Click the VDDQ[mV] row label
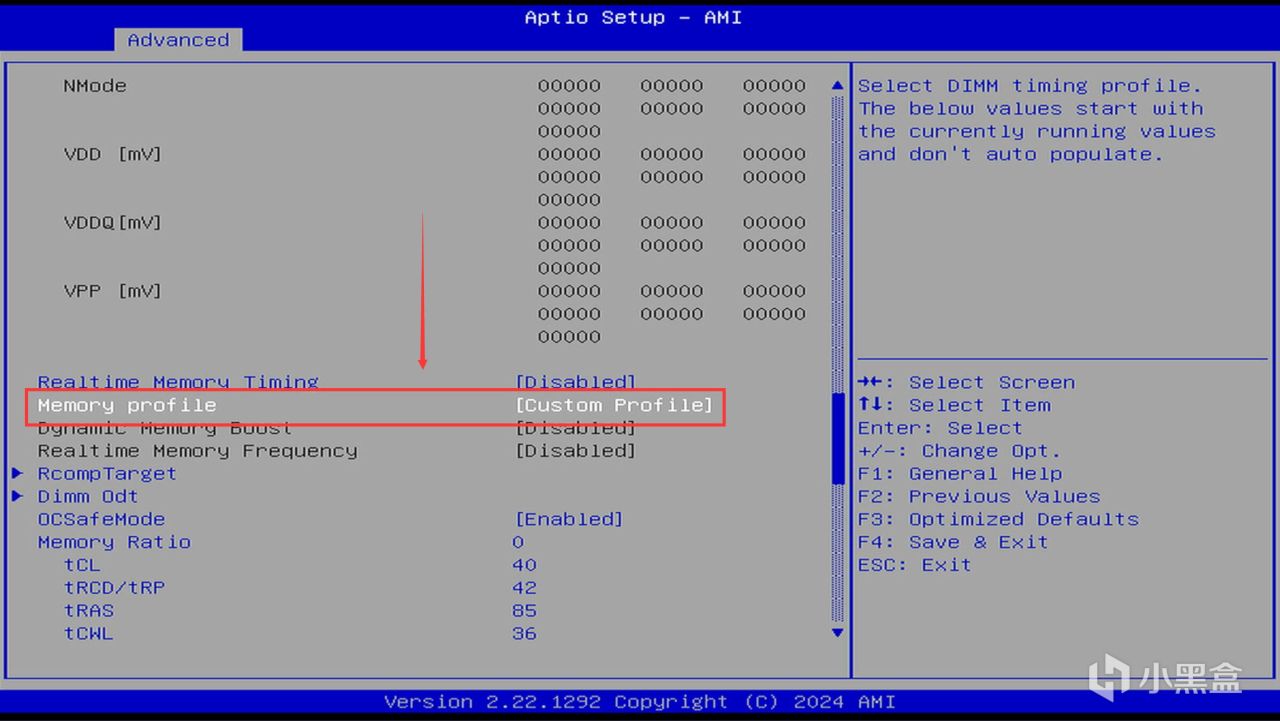 tap(112, 222)
